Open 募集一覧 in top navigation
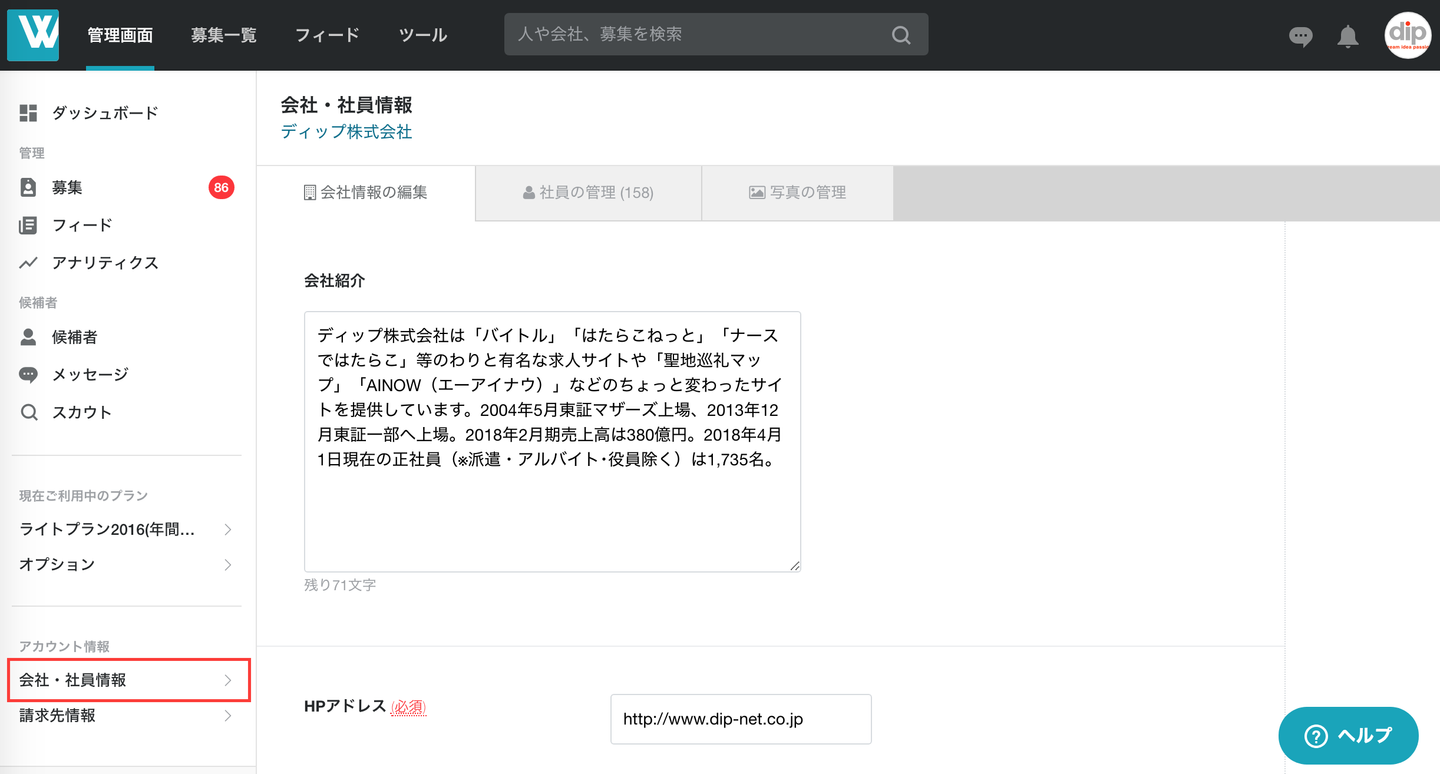This screenshot has height=774, width=1440. point(224,35)
